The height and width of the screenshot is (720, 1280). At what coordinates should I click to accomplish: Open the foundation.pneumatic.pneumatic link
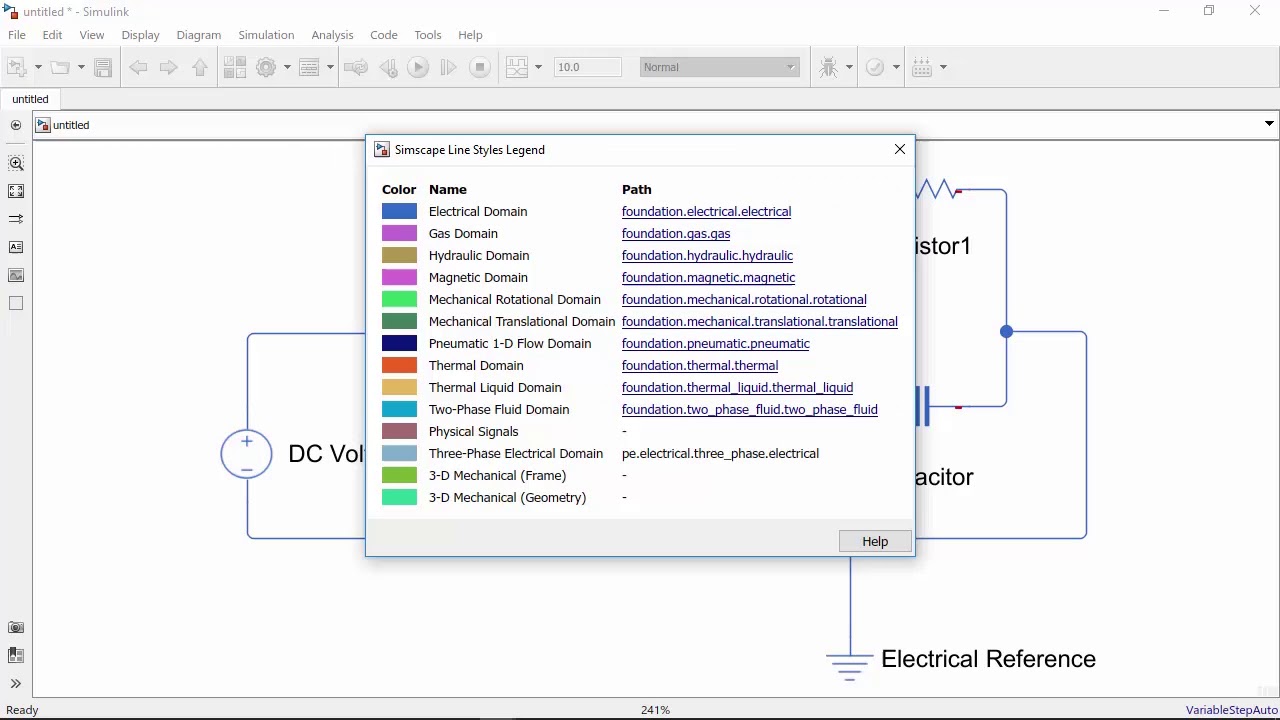[716, 344]
